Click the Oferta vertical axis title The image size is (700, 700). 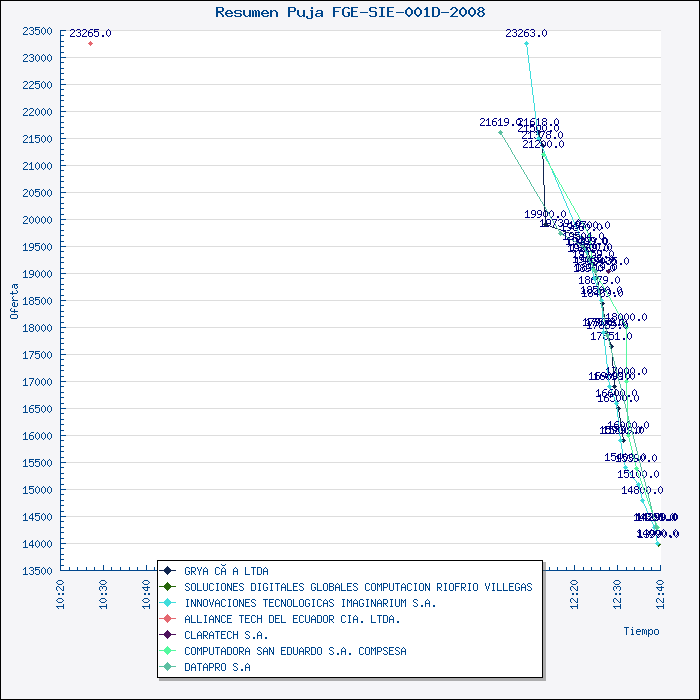[14, 300]
